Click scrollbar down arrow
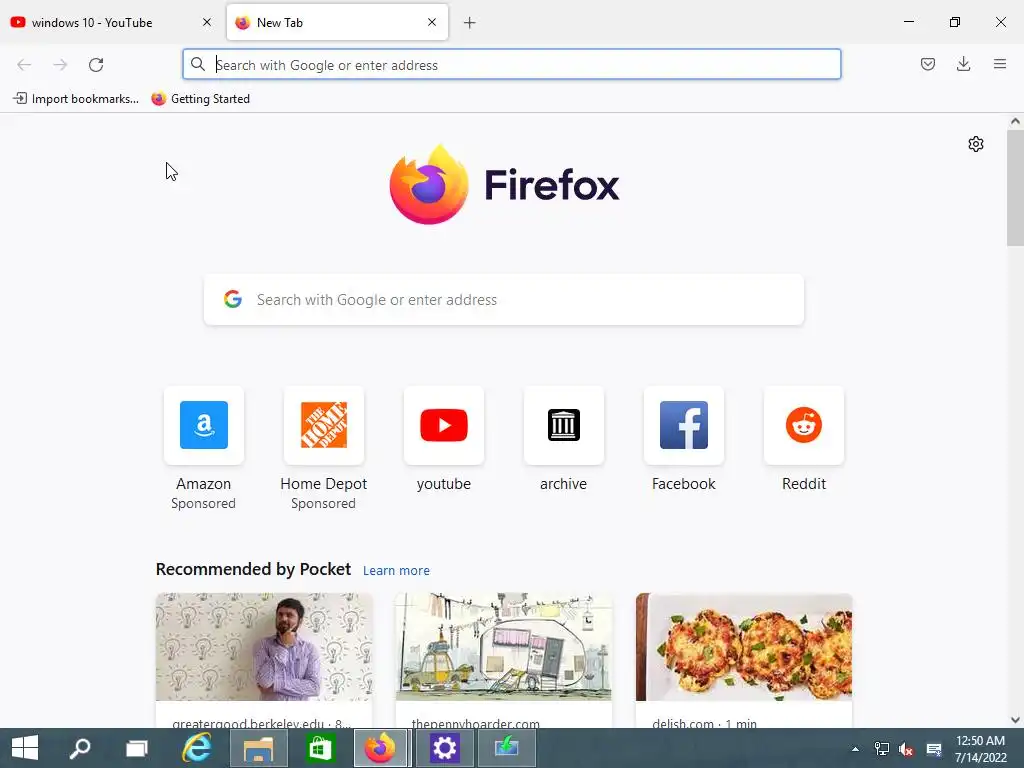The height and width of the screenshot is (768, 1024). (x=1015, y=720)
